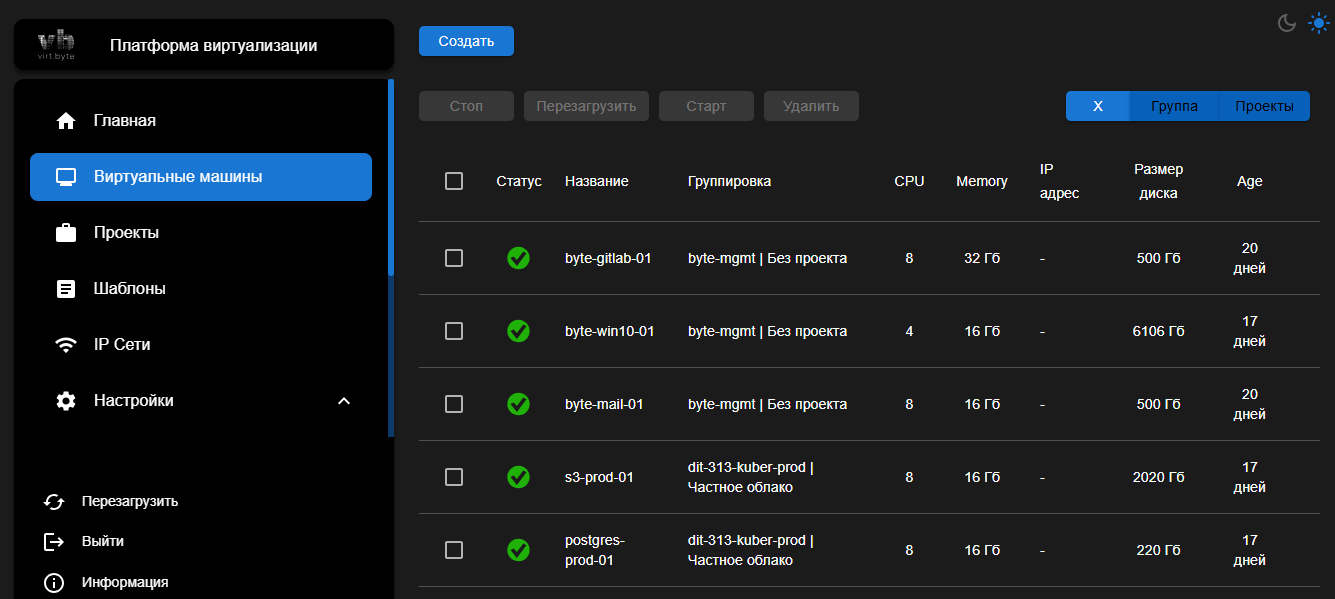The image size is (1335, 599).
Task: Click the sidebar vertical scrollbar
Action: coord(391,180)
